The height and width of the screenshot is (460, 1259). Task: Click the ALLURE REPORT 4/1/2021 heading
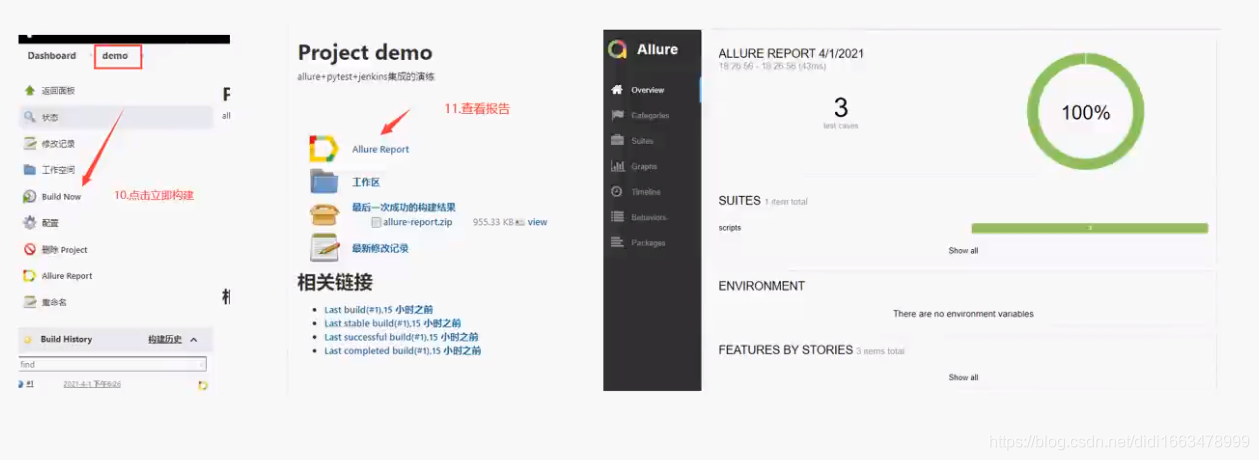pos(791,54)
